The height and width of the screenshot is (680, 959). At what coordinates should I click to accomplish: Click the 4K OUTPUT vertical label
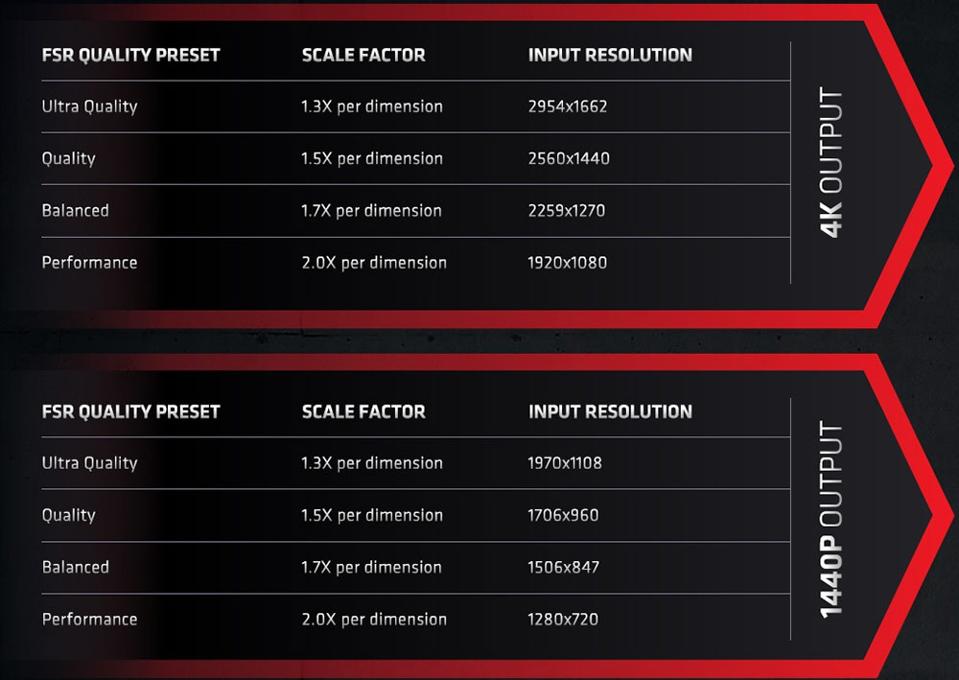[x=831, y=162]
